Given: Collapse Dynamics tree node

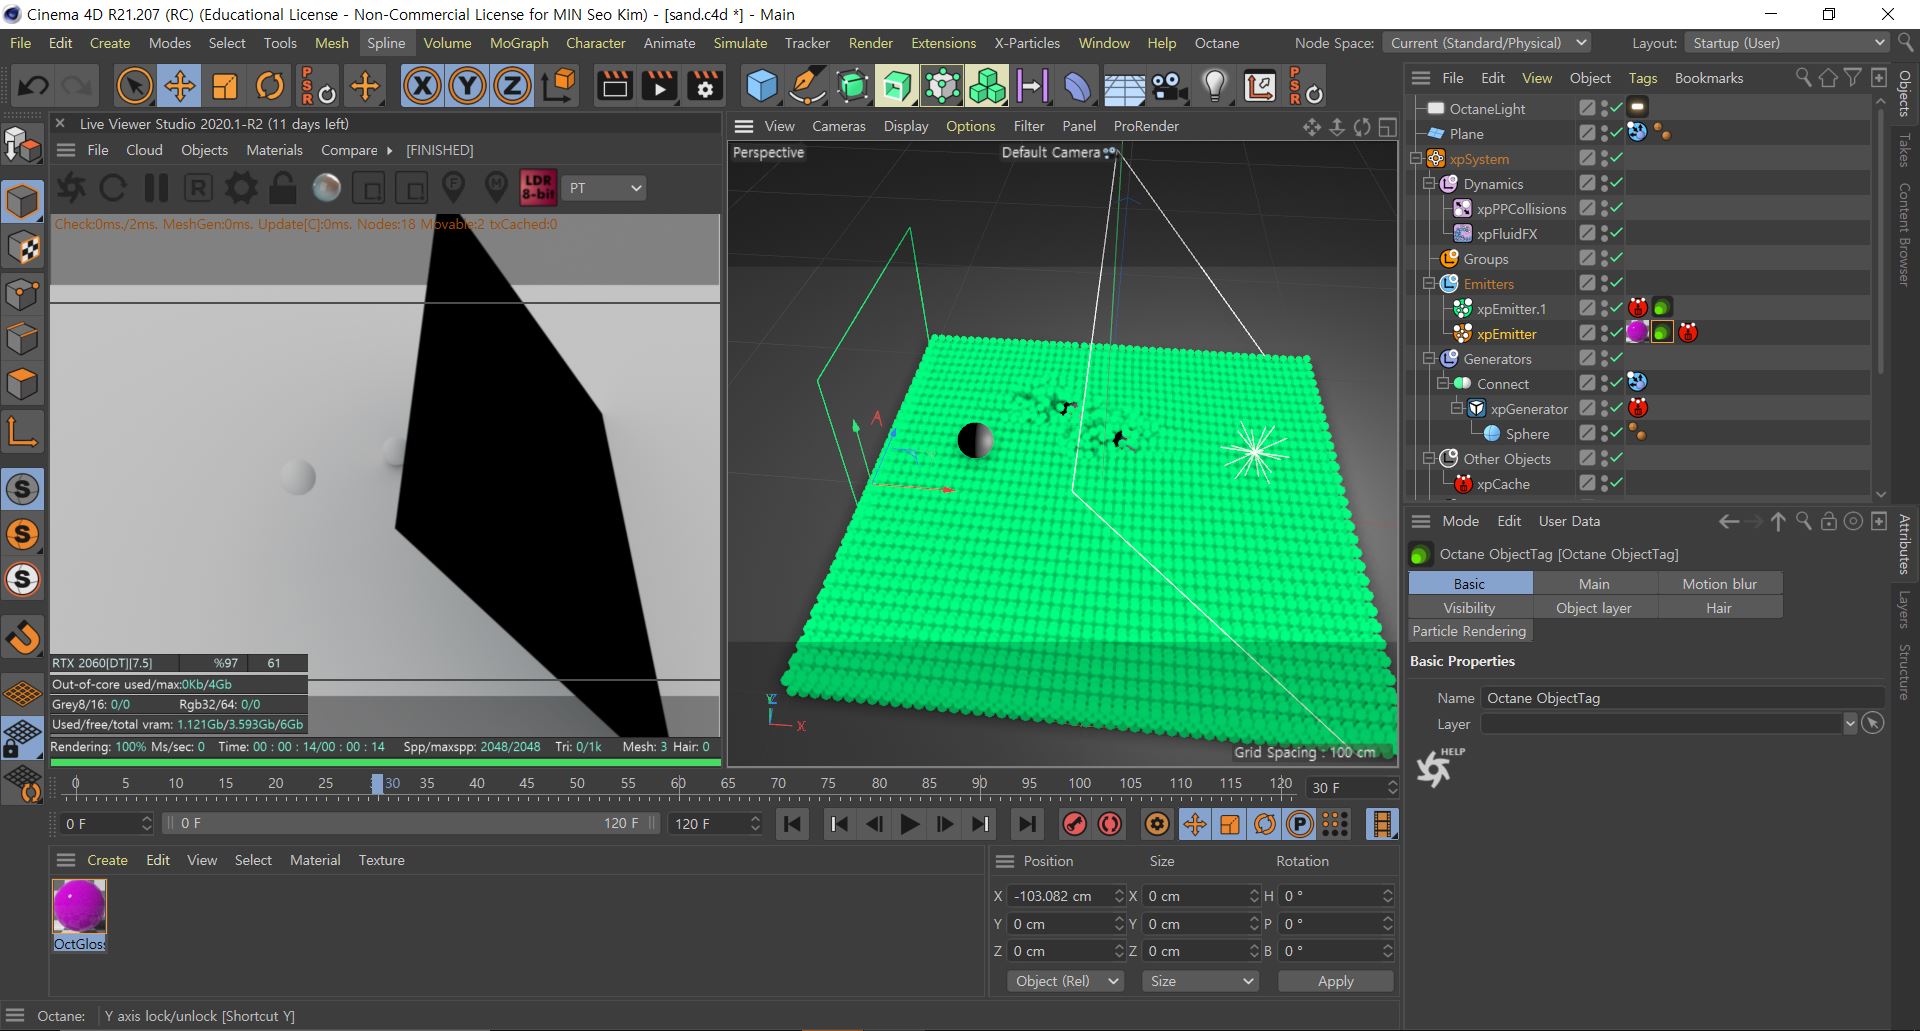Looking at the screenshot, I should (1430, 184).
